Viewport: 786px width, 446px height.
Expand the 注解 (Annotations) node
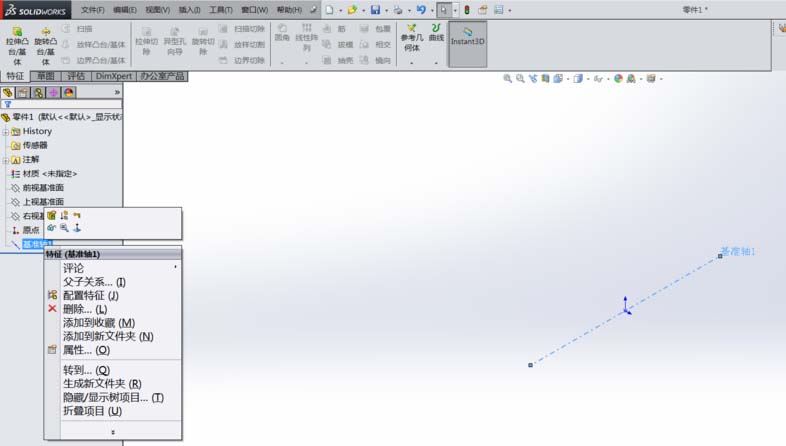point(6,160)
